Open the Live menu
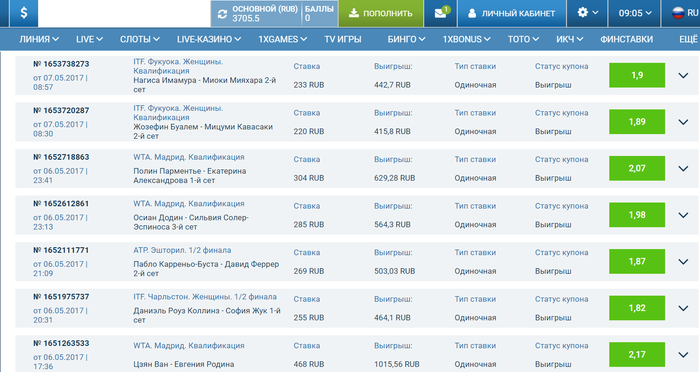This screenshot has width=700, height=372. point(89,39)
